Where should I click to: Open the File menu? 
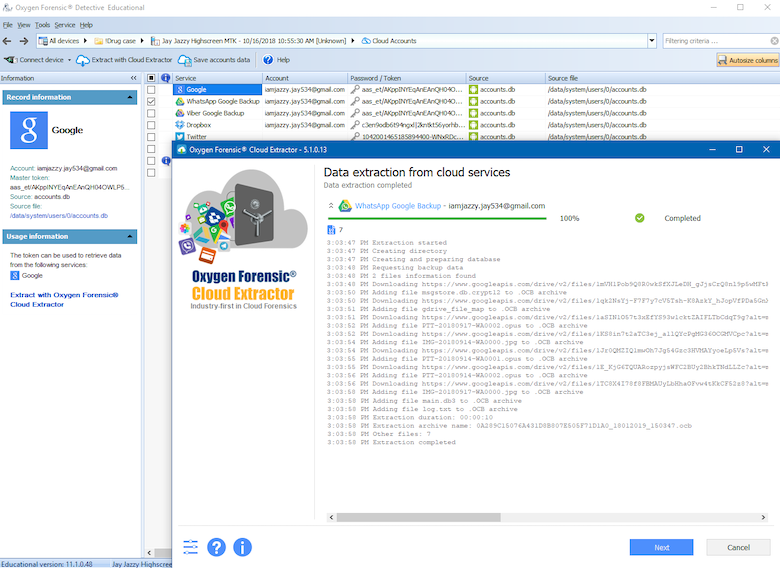point(7,25)
